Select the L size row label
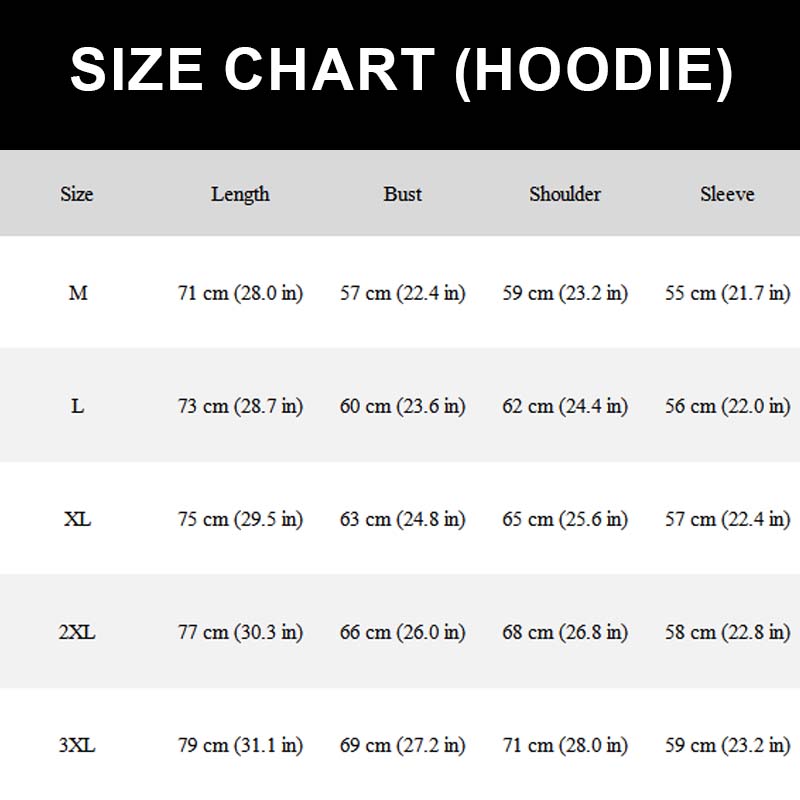The width and height of the screenshot is (800, 800). [78, 406]
